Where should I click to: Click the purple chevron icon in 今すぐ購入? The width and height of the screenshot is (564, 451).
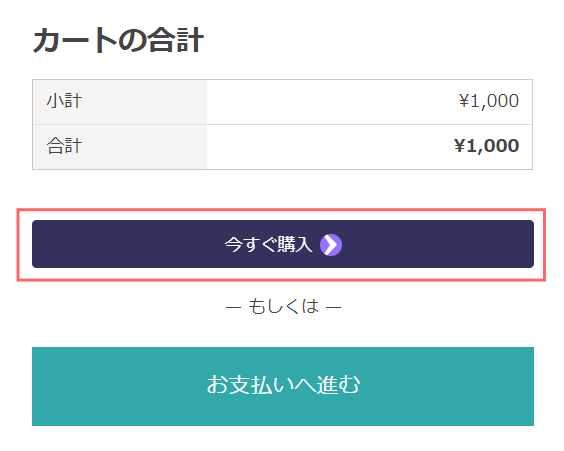pyautogui.click(x=331, y=245)
